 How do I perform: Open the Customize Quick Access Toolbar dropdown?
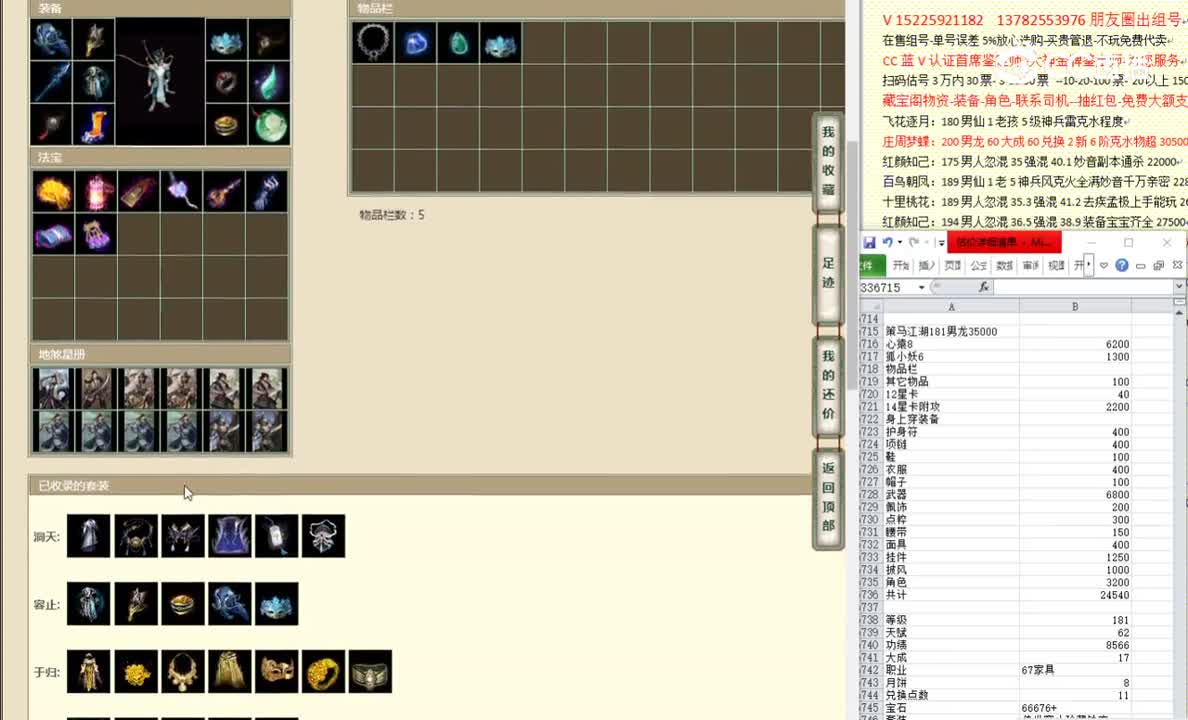tap(940, 242)
